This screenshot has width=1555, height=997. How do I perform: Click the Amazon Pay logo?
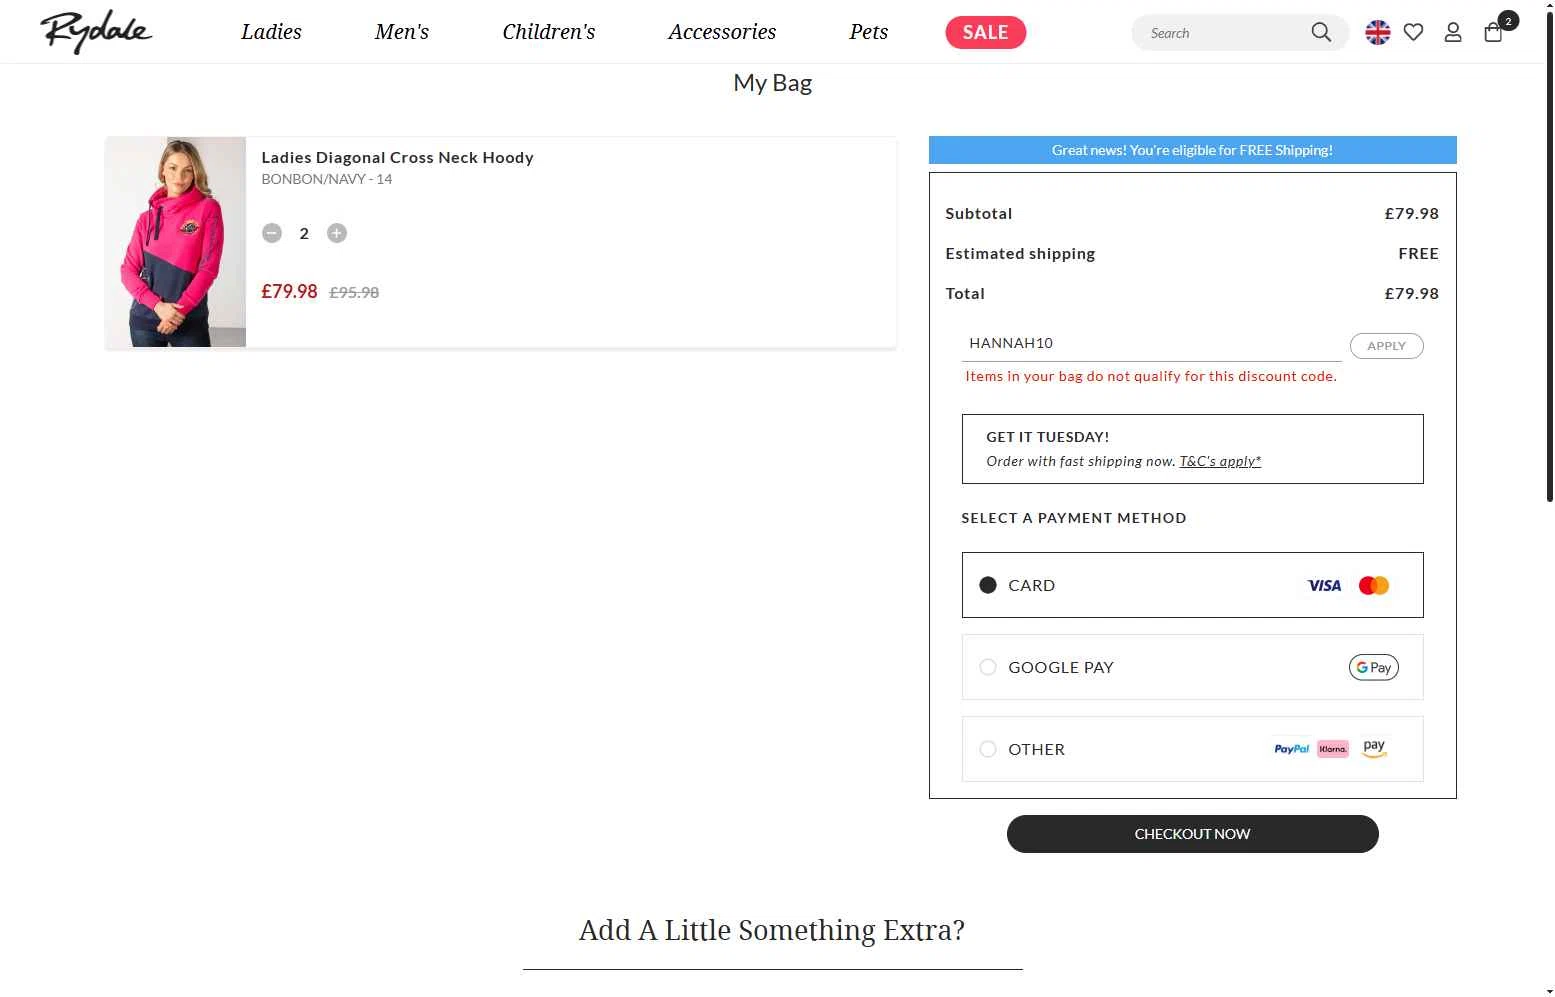(x=1375, y=748)
